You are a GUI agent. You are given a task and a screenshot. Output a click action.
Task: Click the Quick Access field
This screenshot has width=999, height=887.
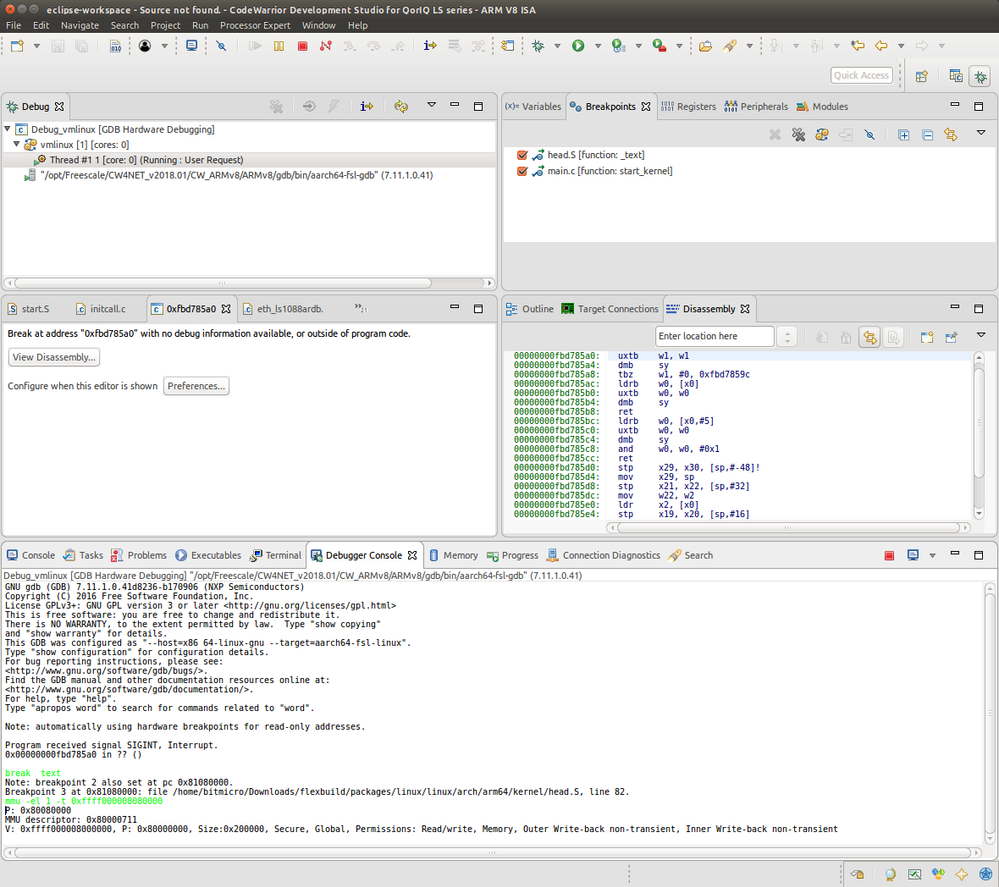tap(861, 75)
